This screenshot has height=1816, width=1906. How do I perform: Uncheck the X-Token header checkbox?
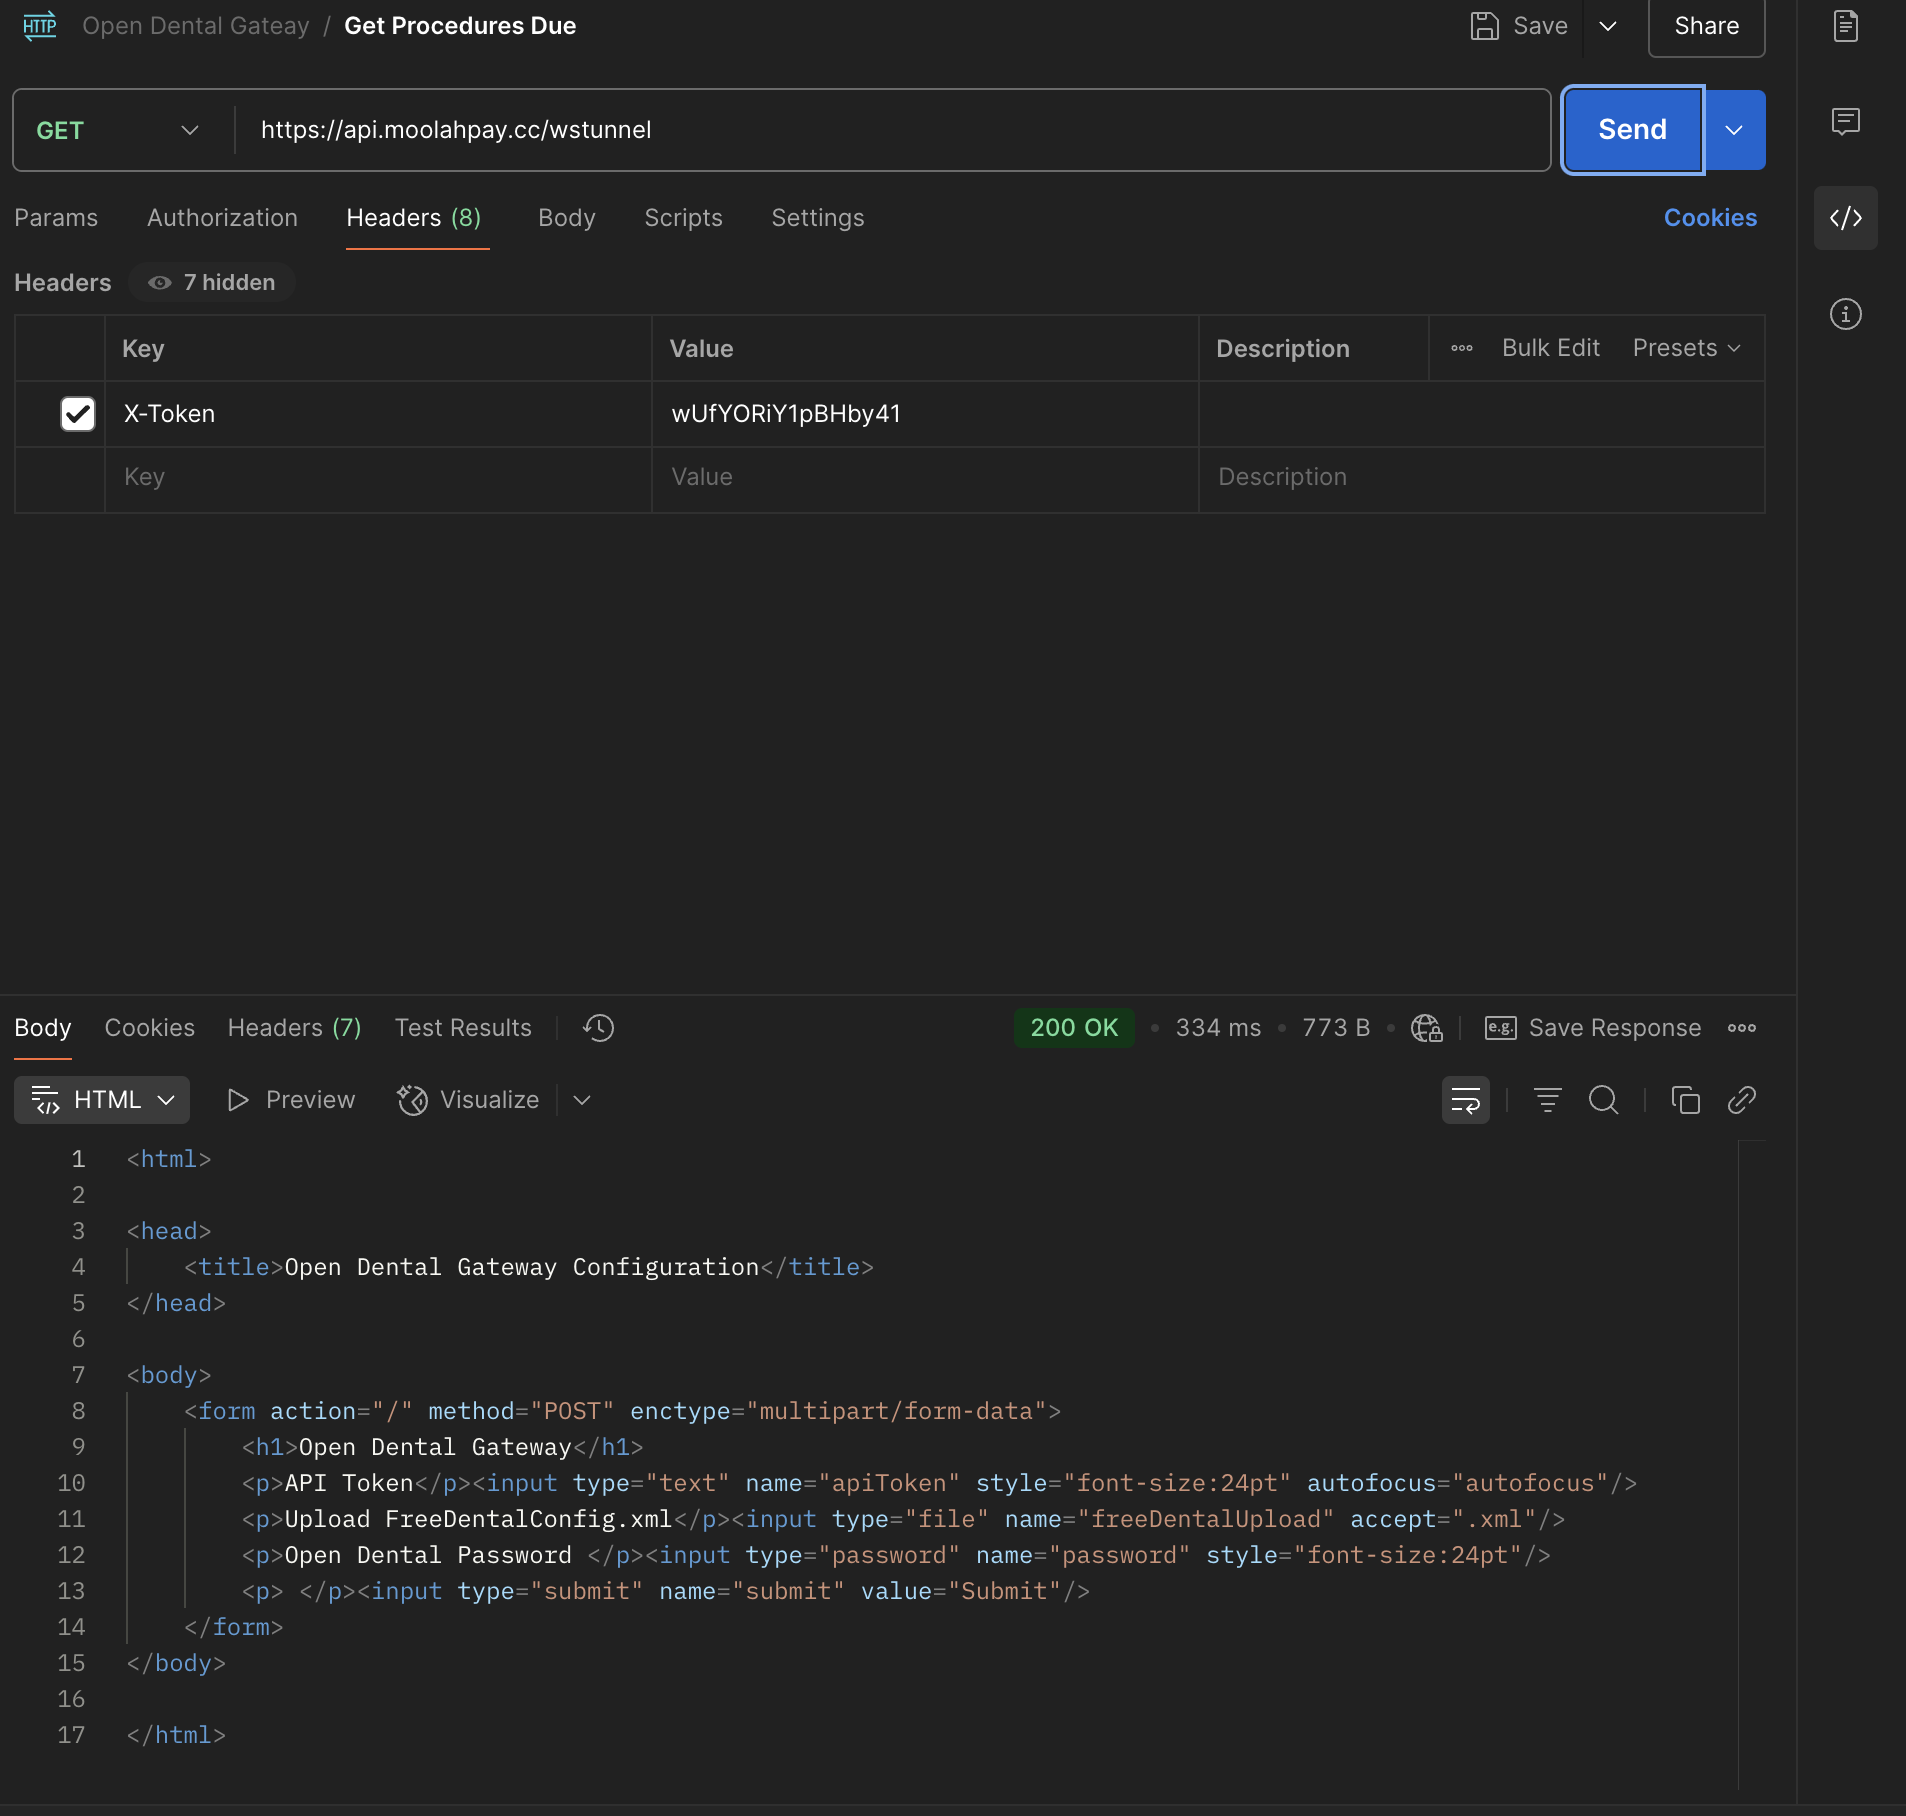(78, 414)
